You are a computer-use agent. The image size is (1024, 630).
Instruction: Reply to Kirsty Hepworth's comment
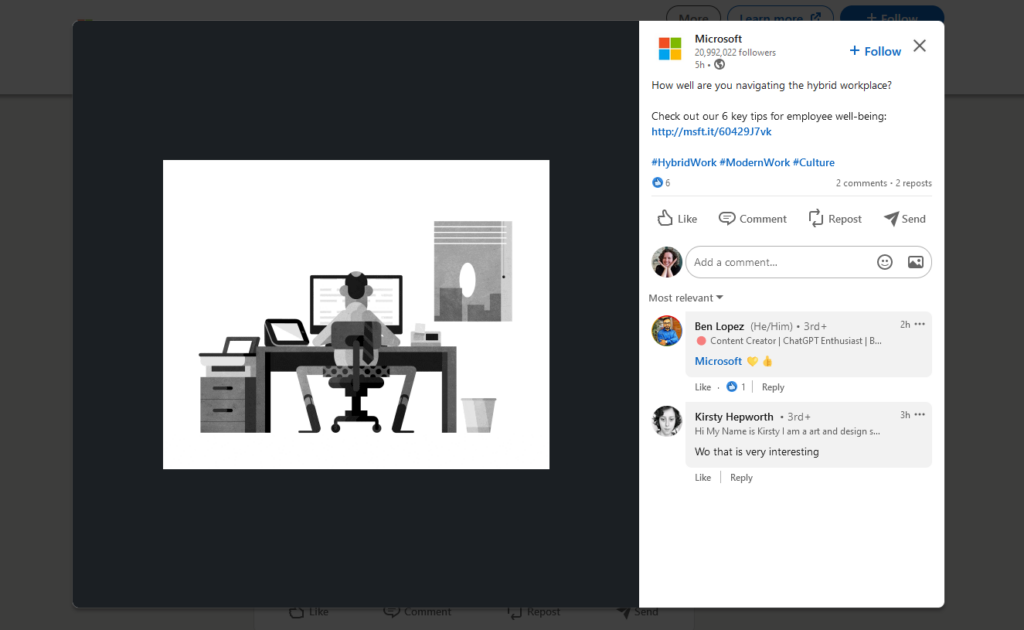(741, 477)
